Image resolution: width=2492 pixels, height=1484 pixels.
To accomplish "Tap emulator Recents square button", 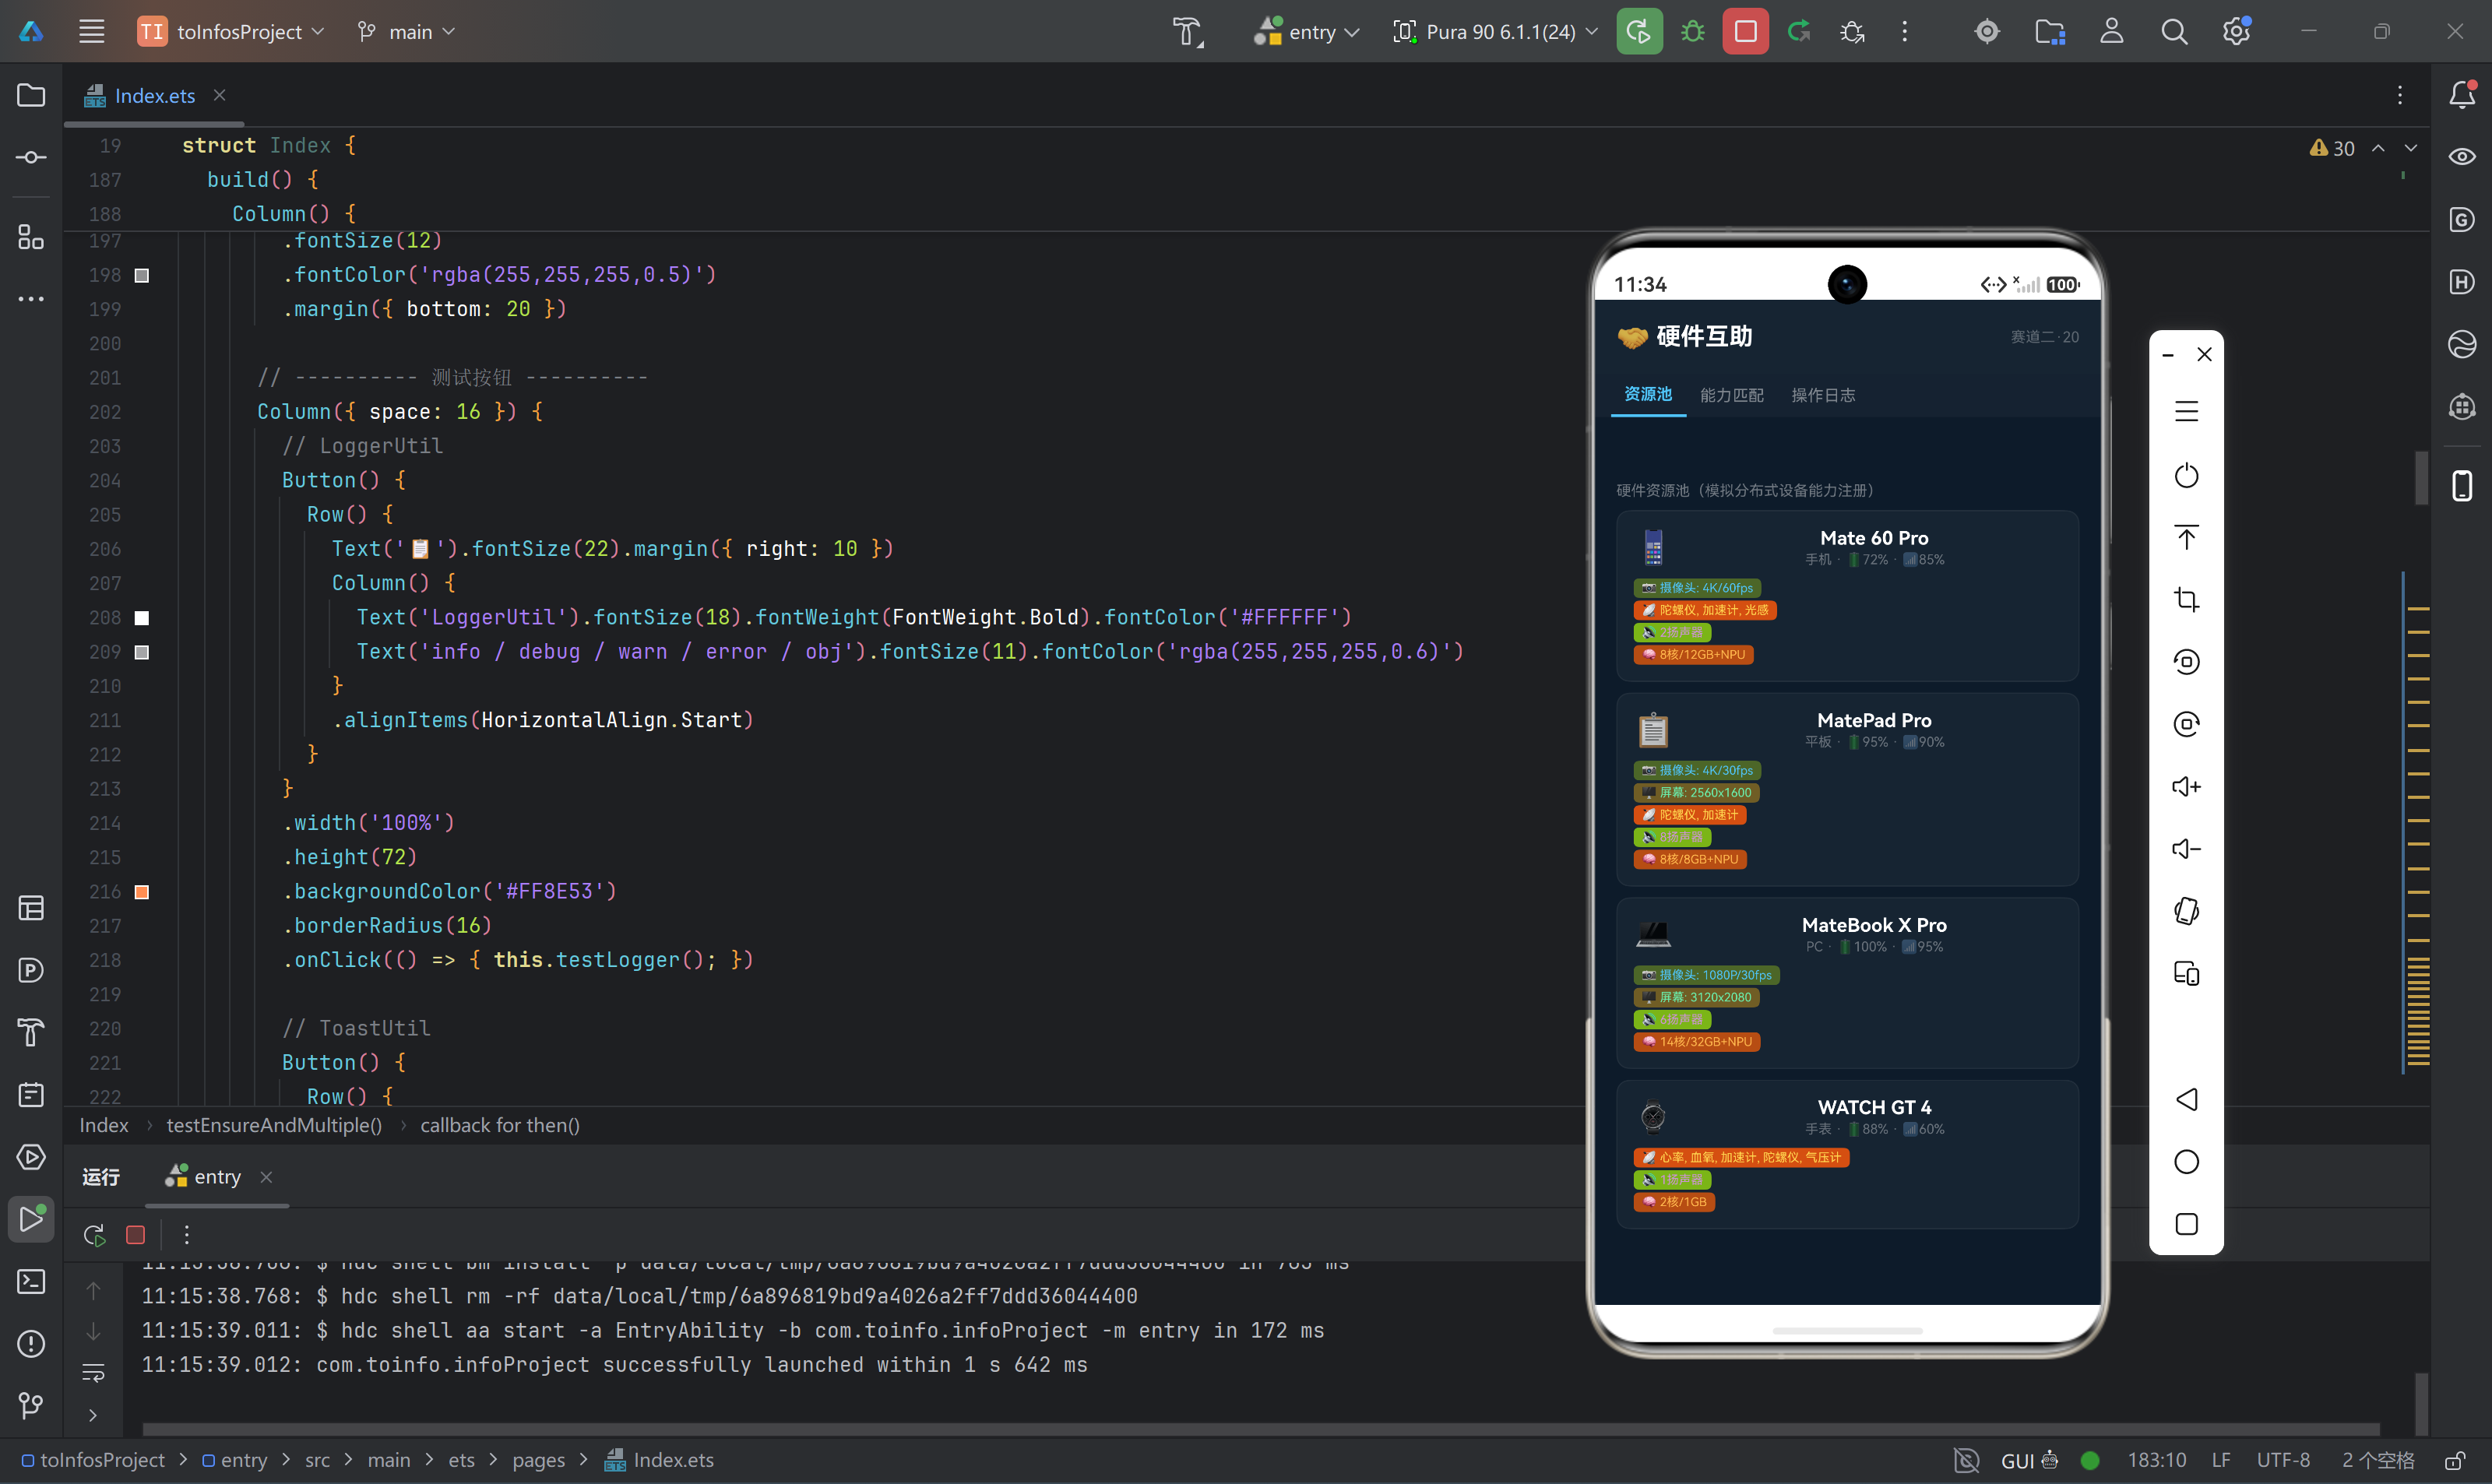I will tap(2186, 1224).
